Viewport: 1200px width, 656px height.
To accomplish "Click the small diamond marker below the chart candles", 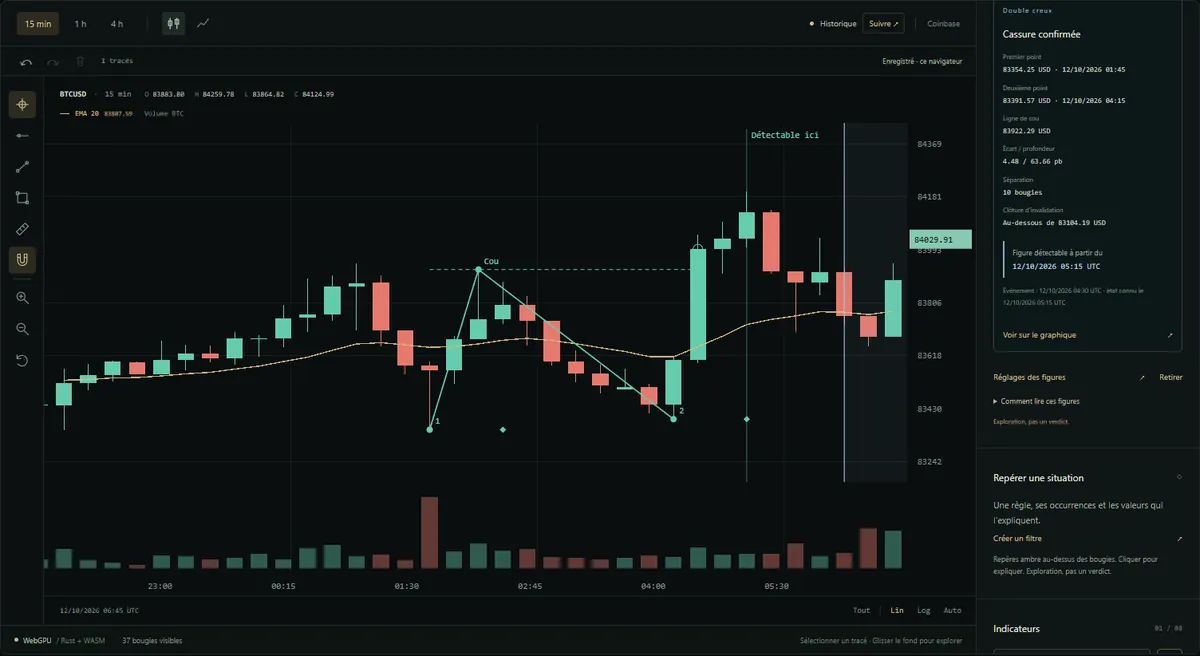I will 503,429.
